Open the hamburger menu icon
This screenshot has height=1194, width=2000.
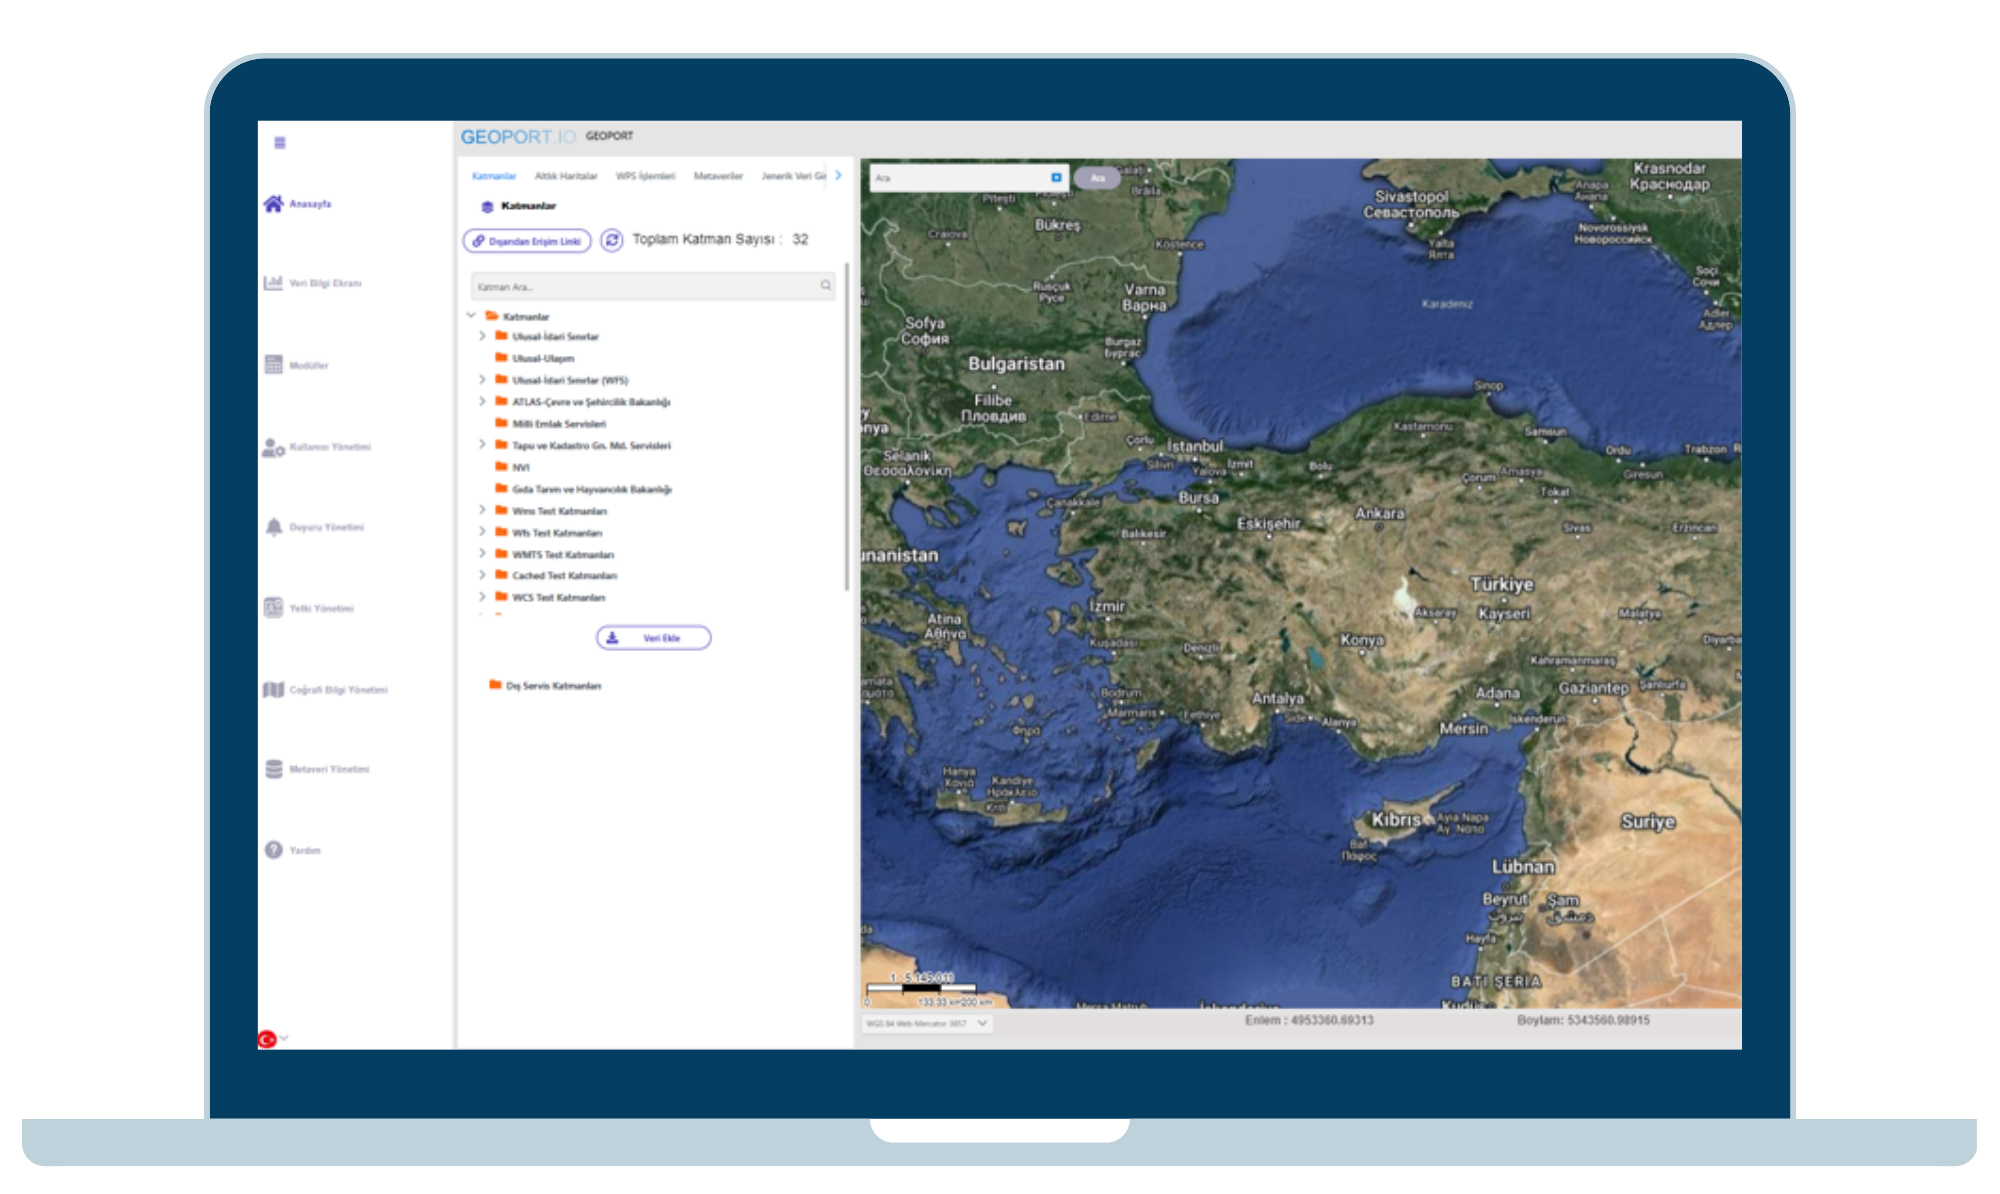pos(280,143)
